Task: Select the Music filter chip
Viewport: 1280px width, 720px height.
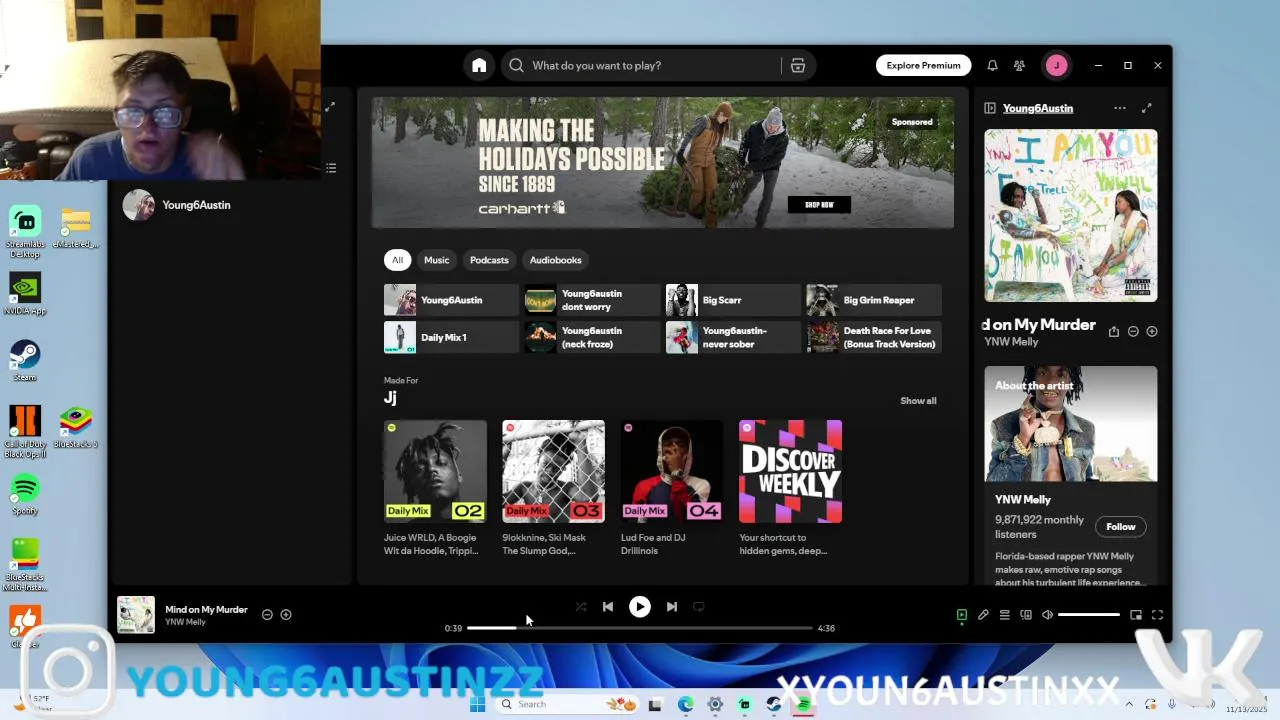Action: coord(436,260)
